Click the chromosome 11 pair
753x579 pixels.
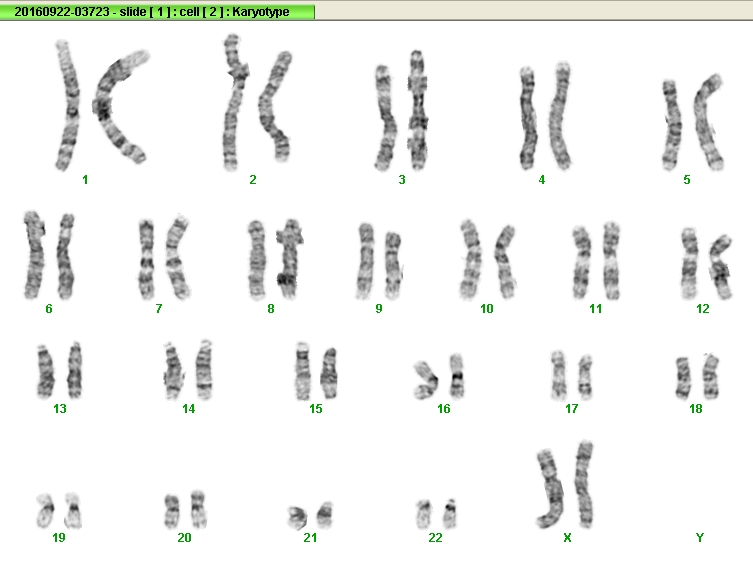[596, 261]
